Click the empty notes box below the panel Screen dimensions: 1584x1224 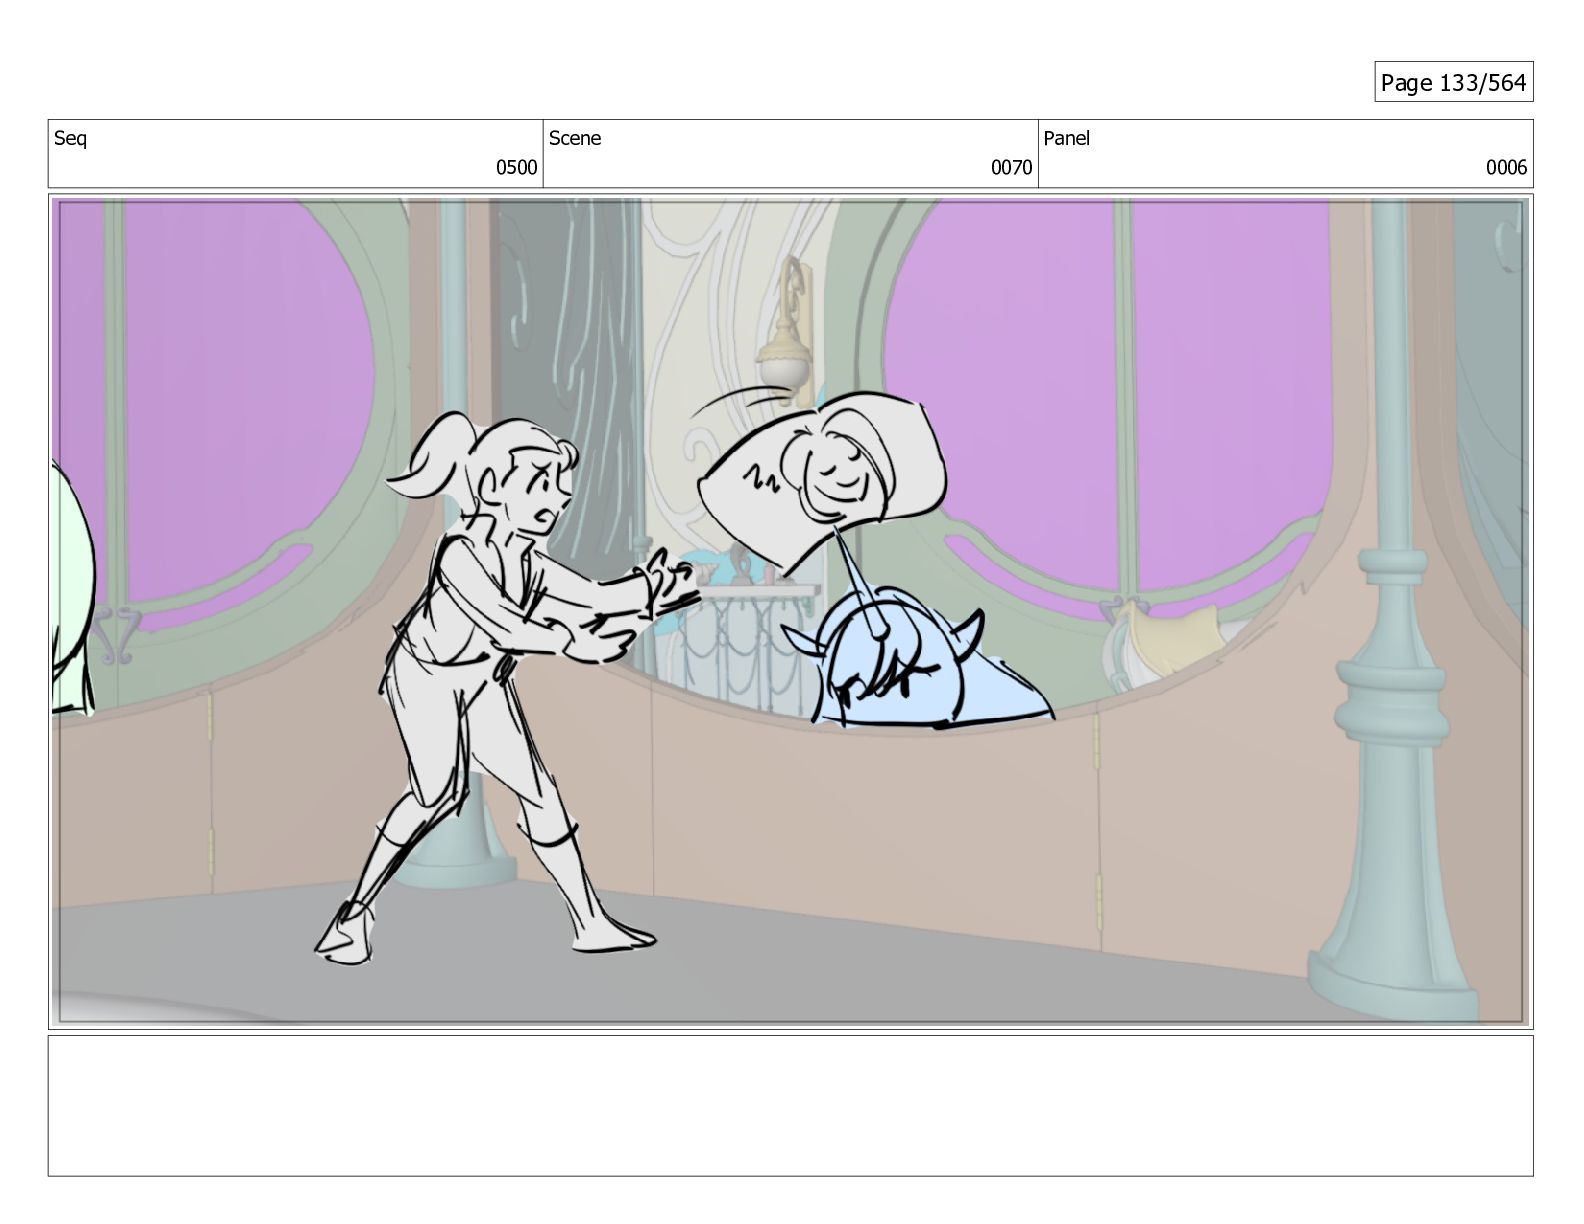pyautogui.click(x=790, y=1105)
